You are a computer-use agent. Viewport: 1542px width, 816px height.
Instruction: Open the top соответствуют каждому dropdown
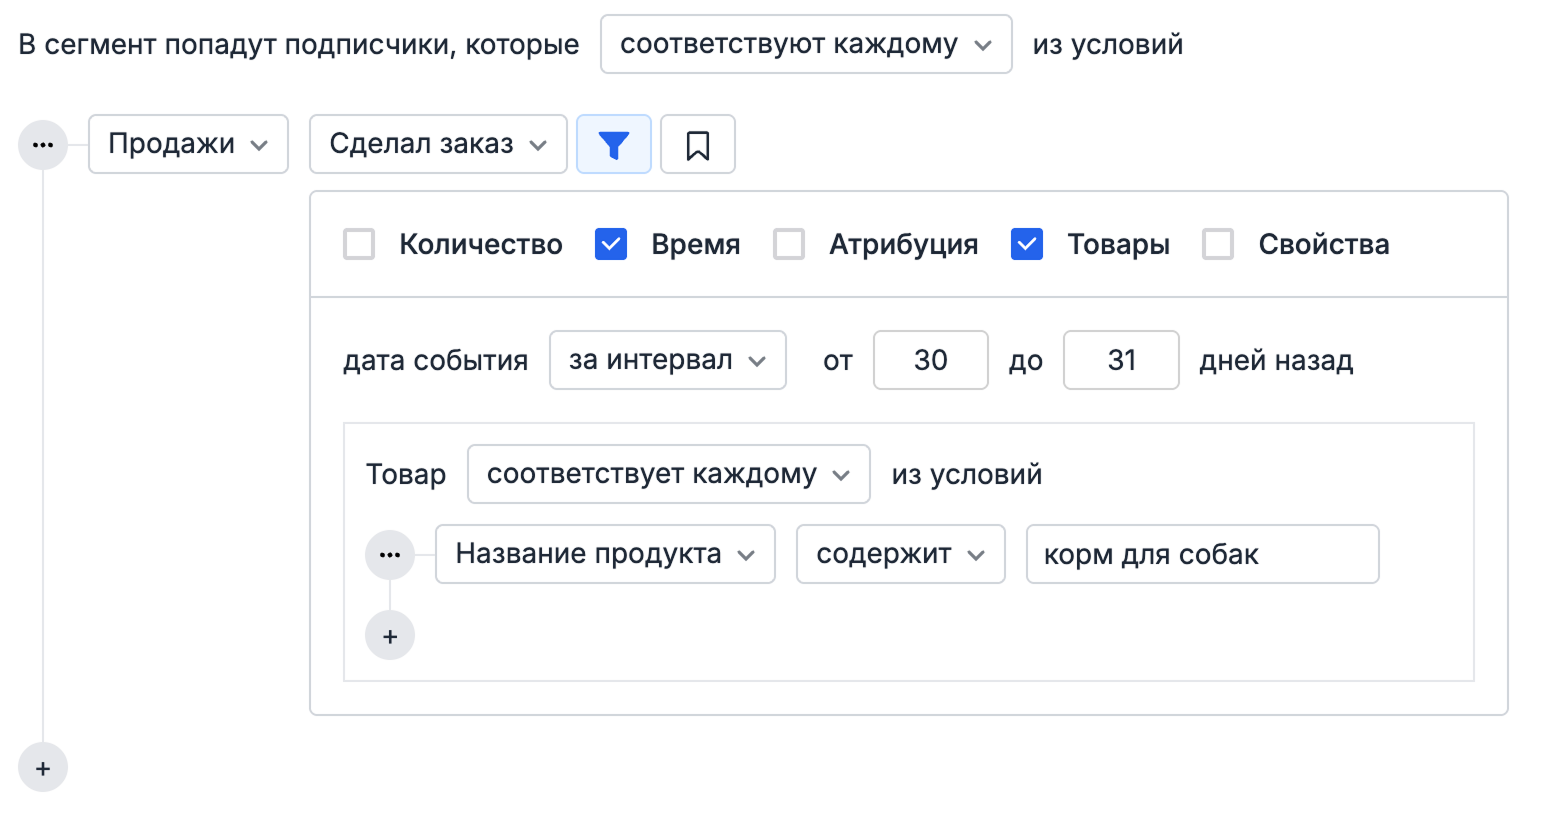point(806,44)
